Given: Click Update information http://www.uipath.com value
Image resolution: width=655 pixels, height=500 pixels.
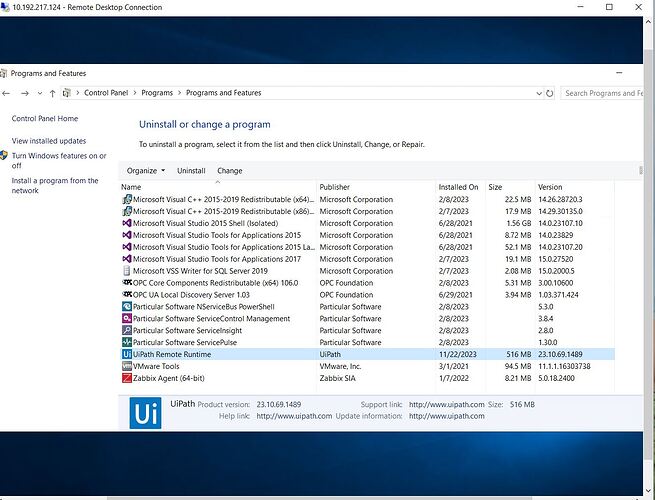Looking at the screenshot, I should click(x=447, y=416).
